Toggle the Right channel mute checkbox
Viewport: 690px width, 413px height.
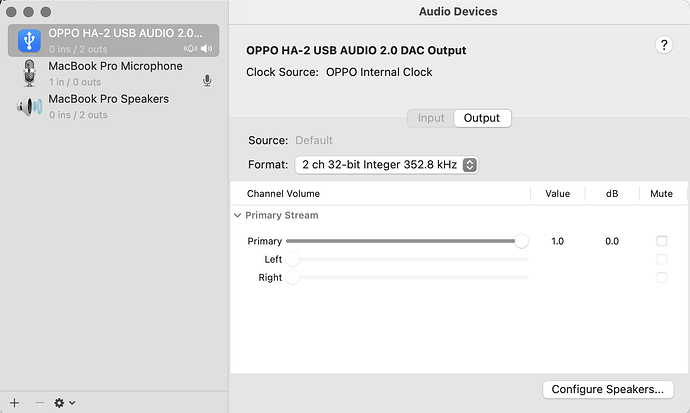coord(661,278)
